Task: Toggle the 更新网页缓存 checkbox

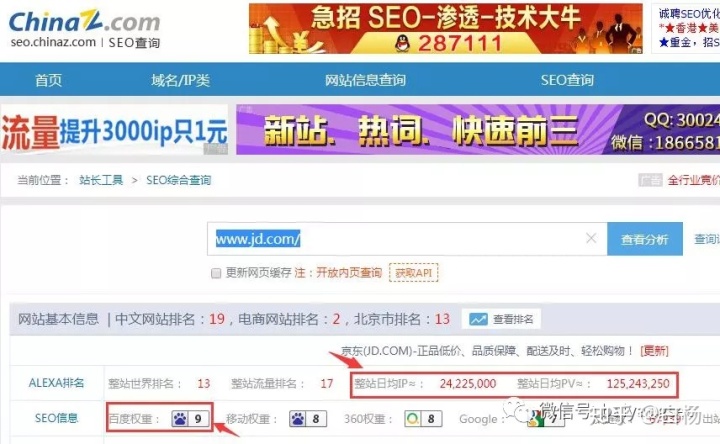Action: click(216, 273)
